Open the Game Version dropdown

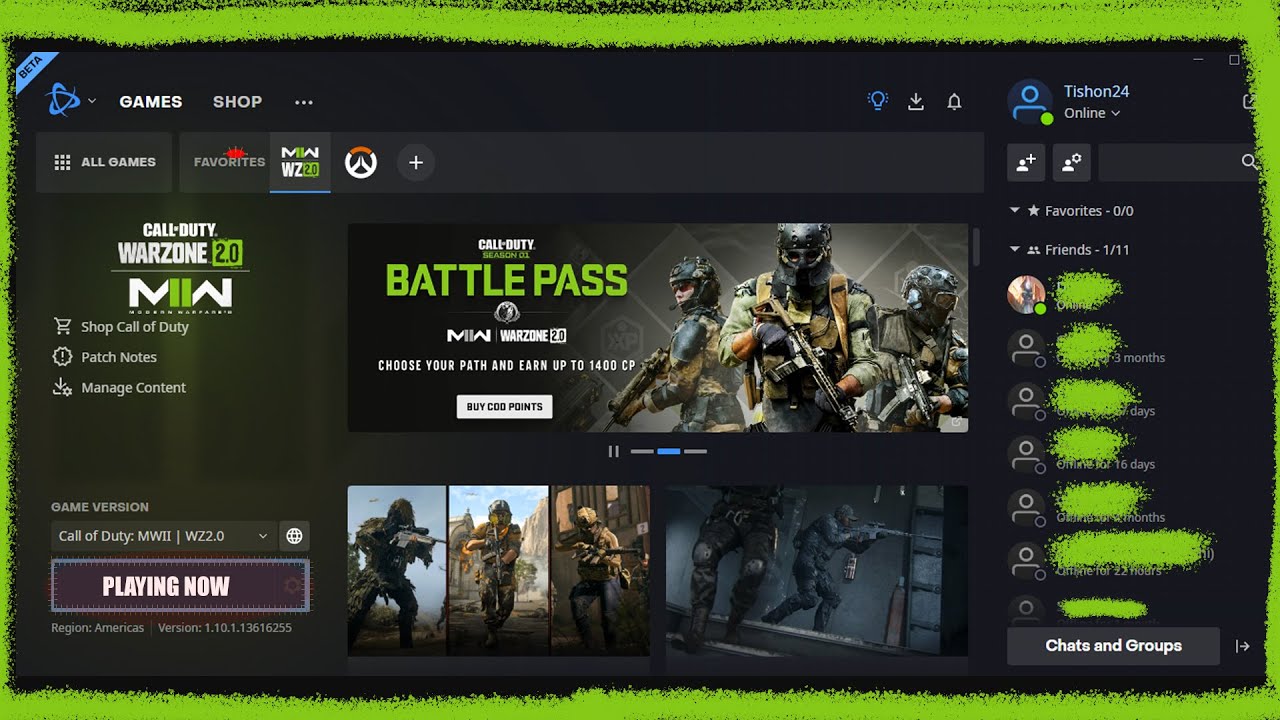[x=163, y=536]
